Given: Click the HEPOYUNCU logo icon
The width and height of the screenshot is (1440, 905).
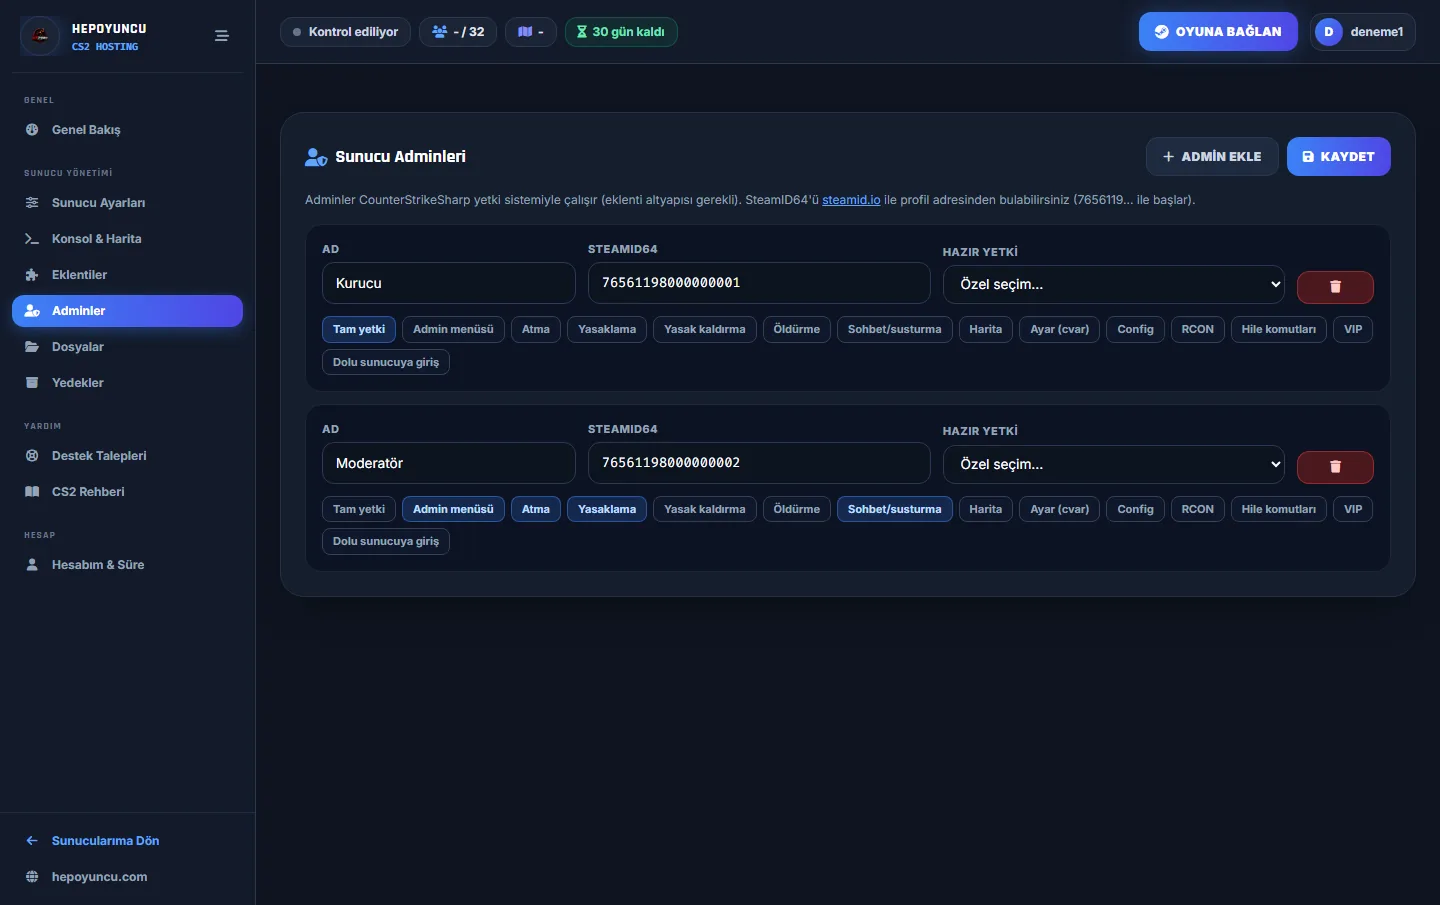Looking at the screenshot, I should coord(40,36).
